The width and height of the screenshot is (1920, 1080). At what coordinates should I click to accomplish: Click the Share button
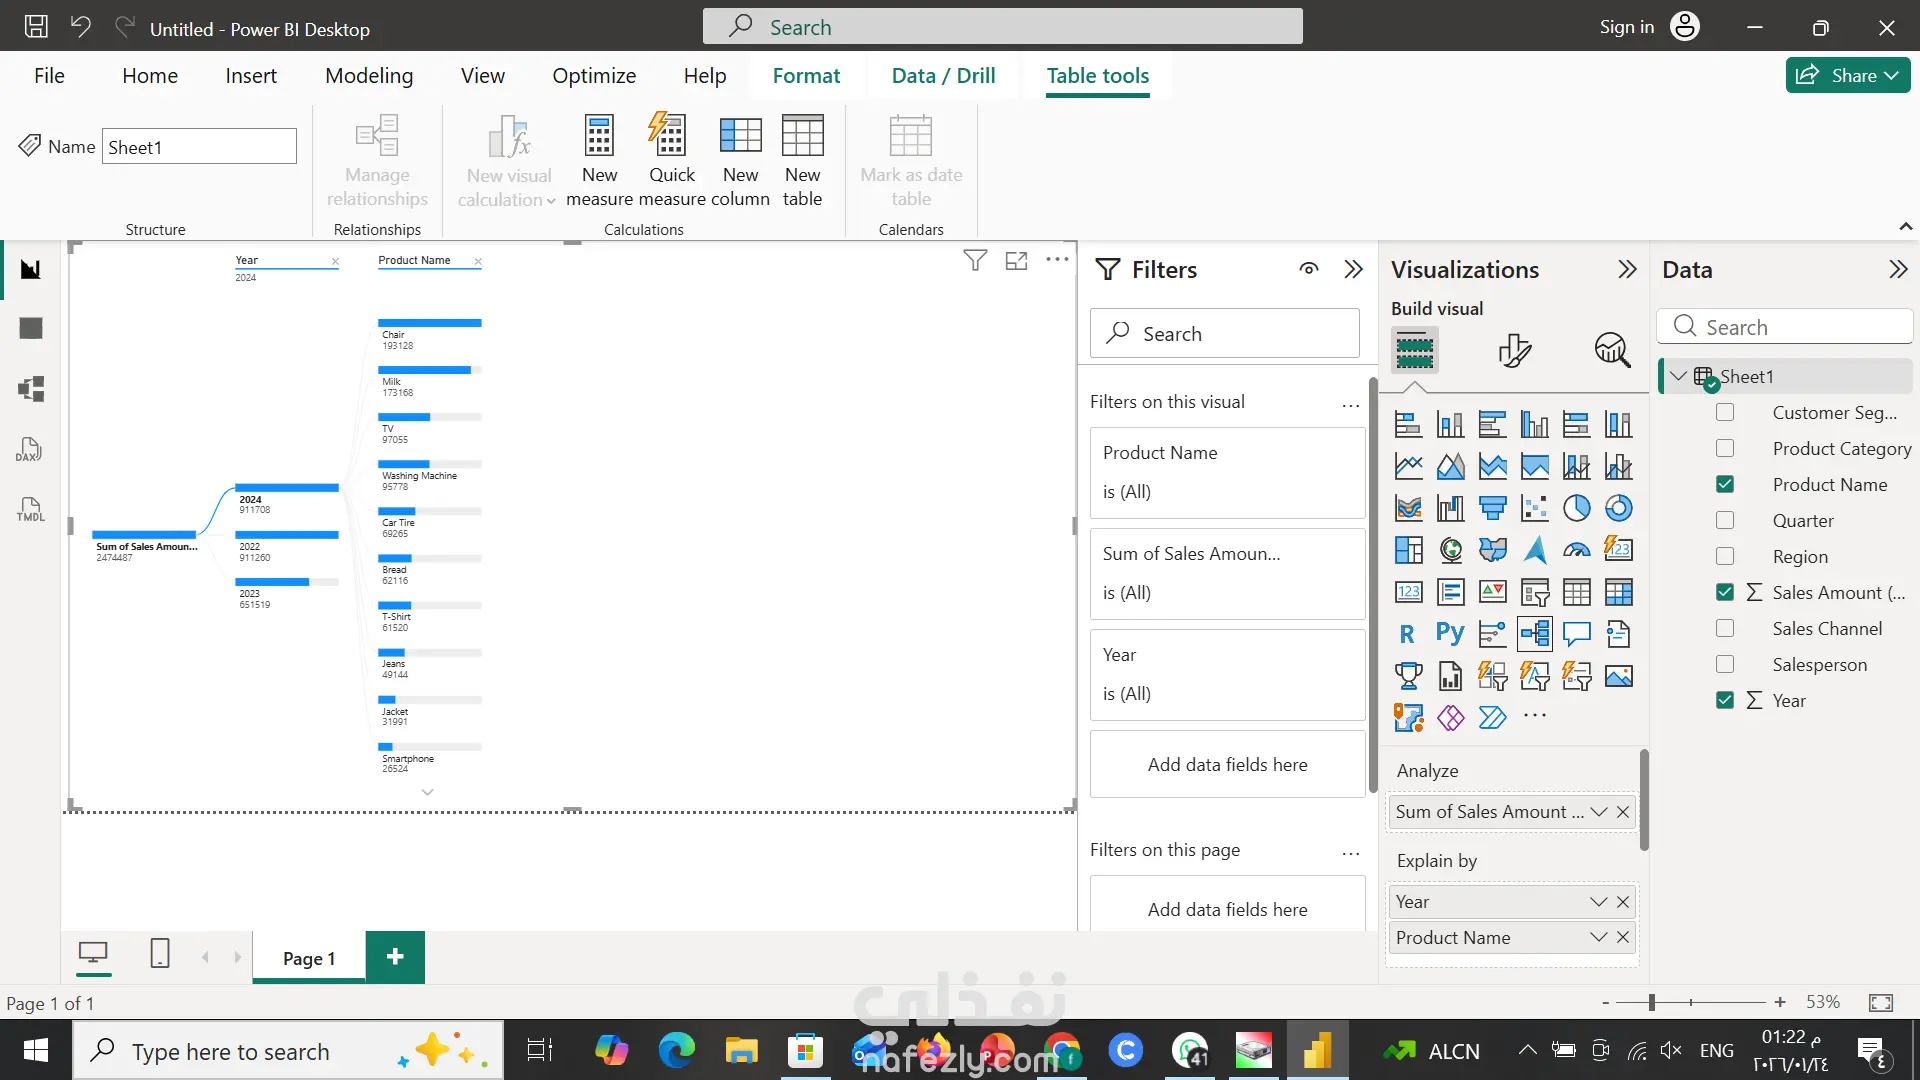click(1846, 75)
